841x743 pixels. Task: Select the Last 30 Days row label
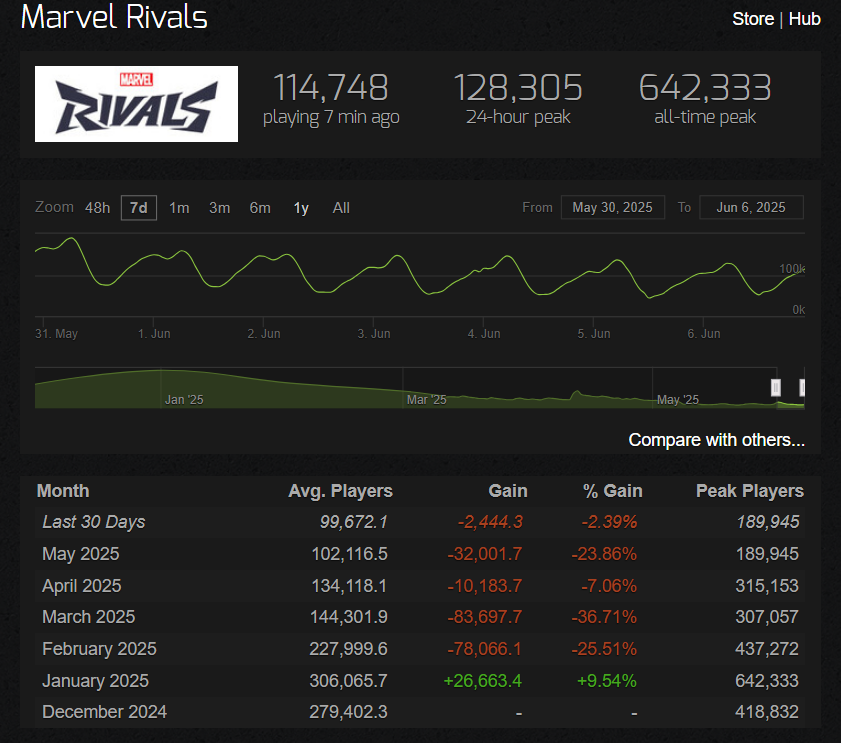point(94,522)
